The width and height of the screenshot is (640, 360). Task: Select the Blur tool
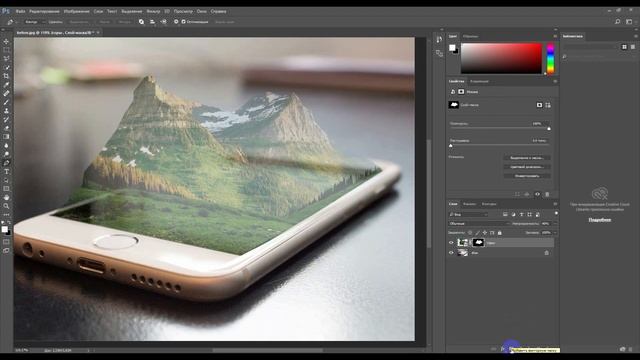coord(6,145)
